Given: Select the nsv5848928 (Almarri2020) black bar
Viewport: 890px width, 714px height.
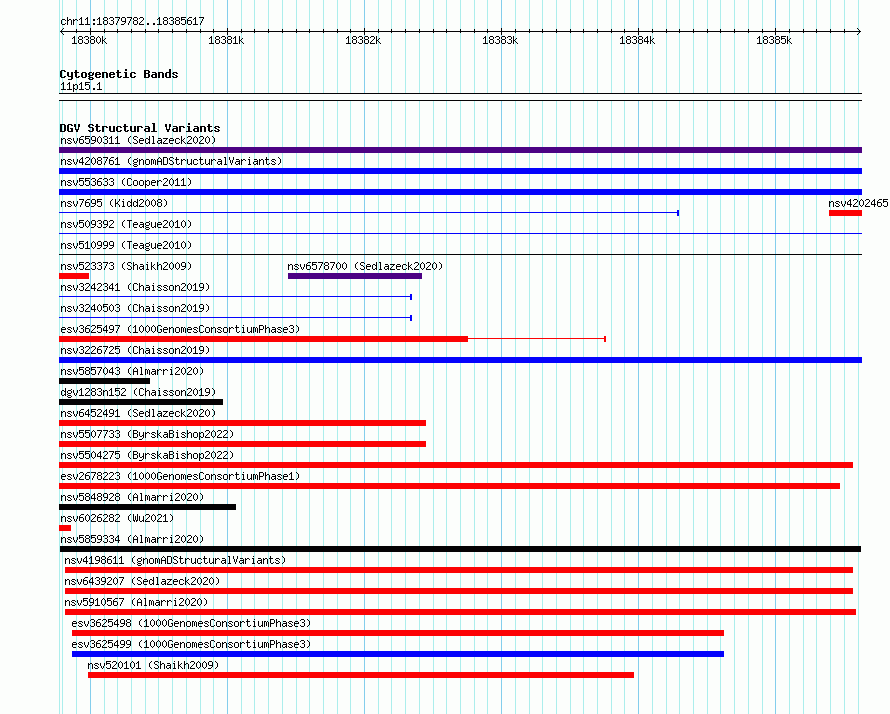Looking at the screenshot, I should [x=148, y=507].
